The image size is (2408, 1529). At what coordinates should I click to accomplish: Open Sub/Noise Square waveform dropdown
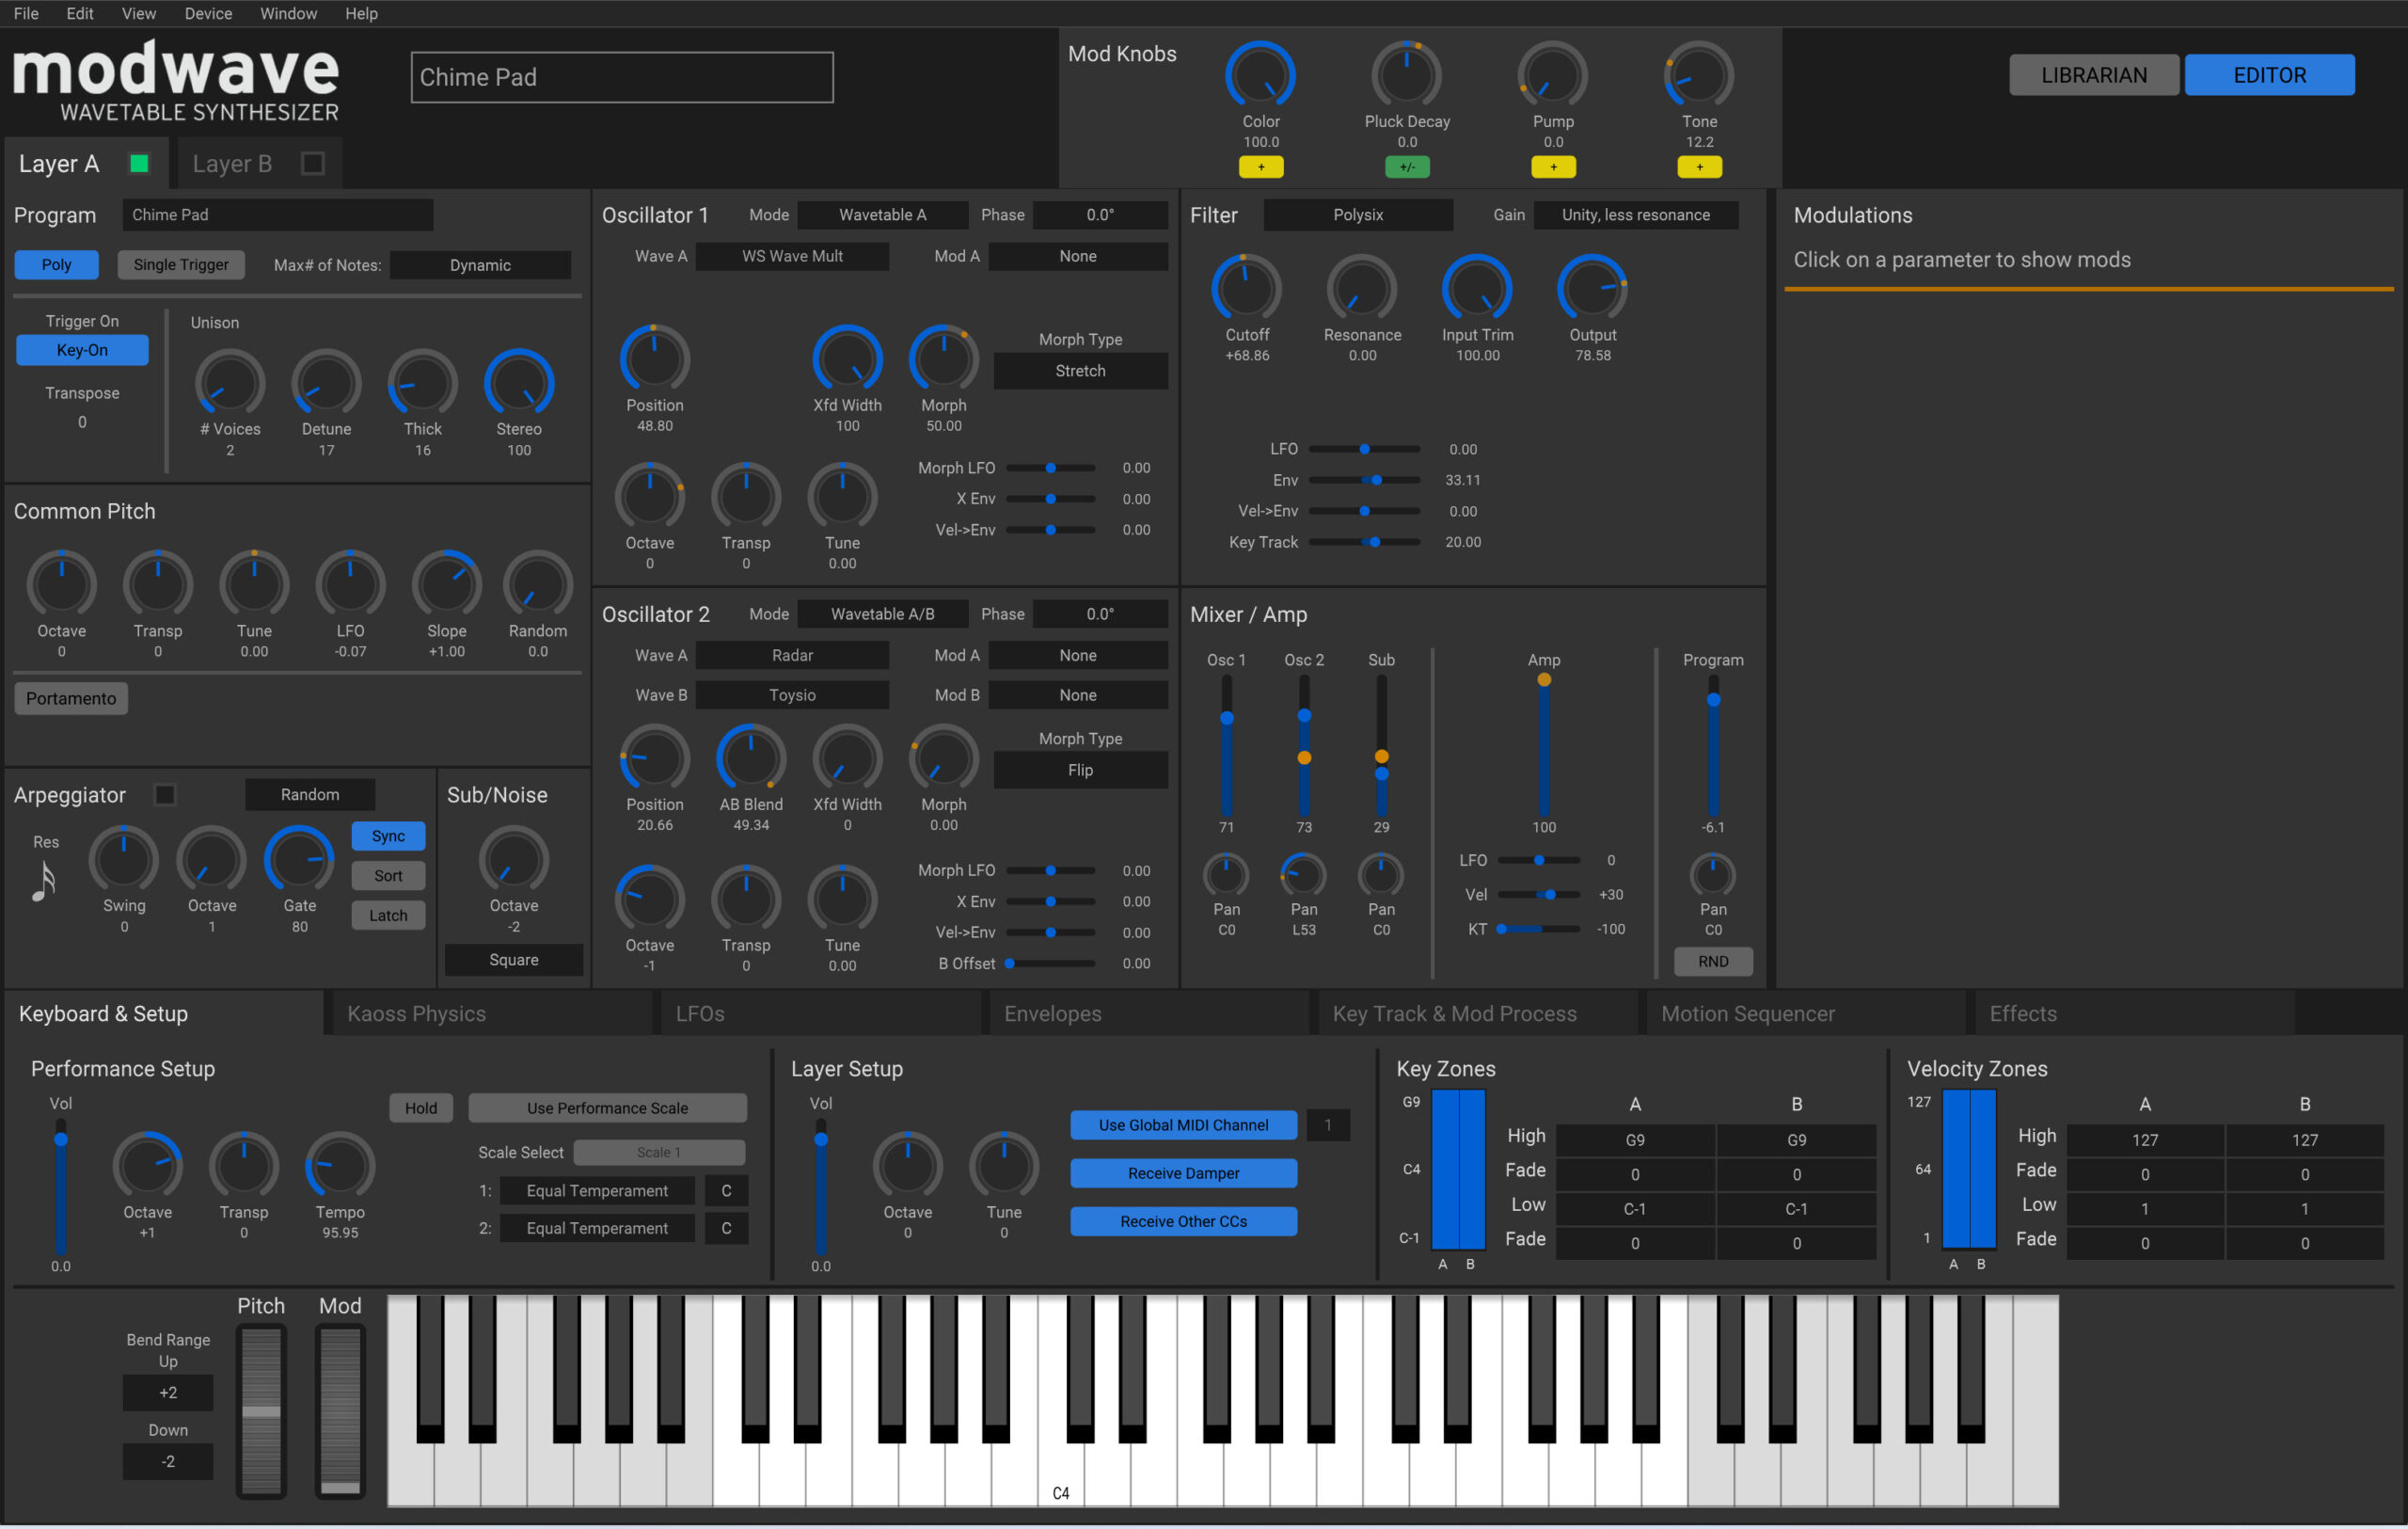click(x=513, y=960)
